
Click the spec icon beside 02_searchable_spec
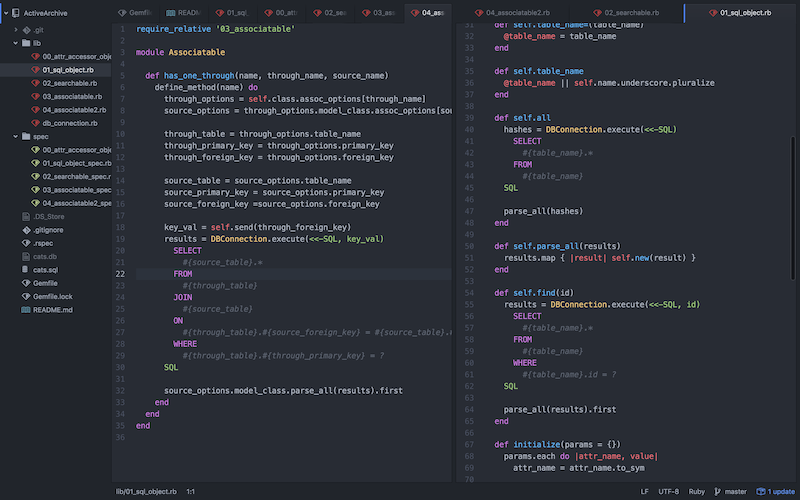[35, 176]
